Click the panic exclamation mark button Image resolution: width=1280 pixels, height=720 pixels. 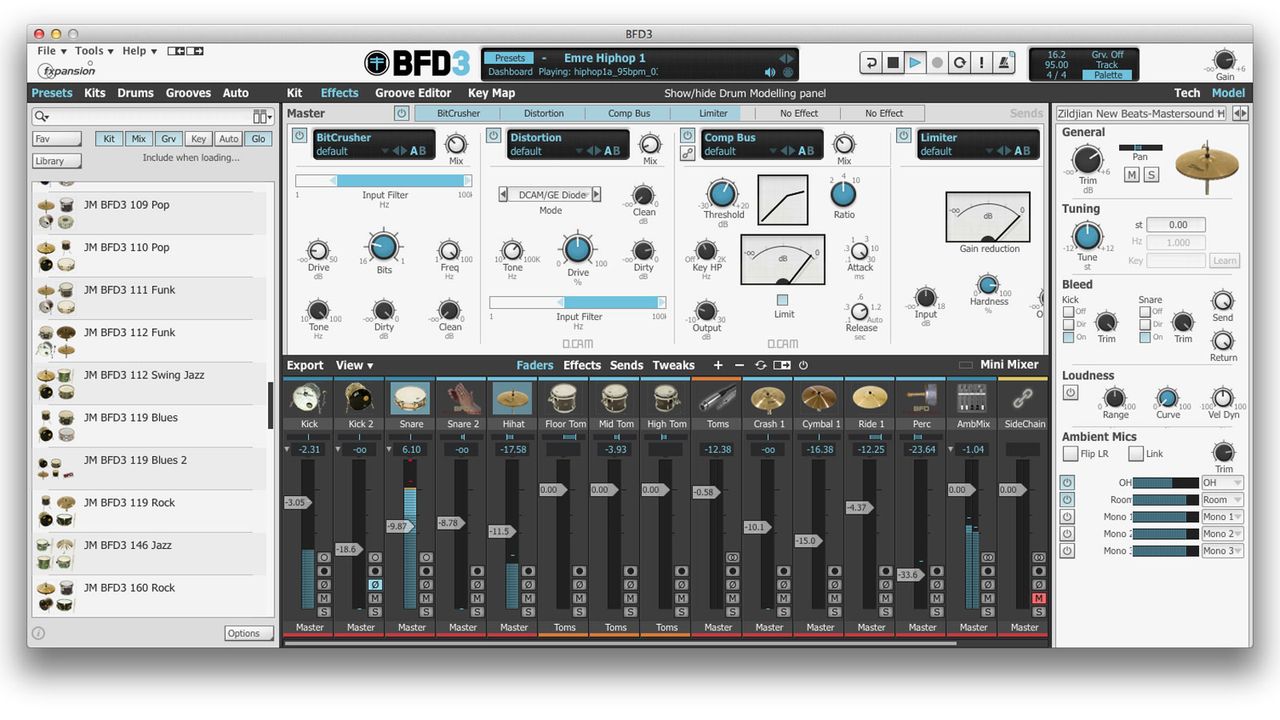(x=981, y=63)
